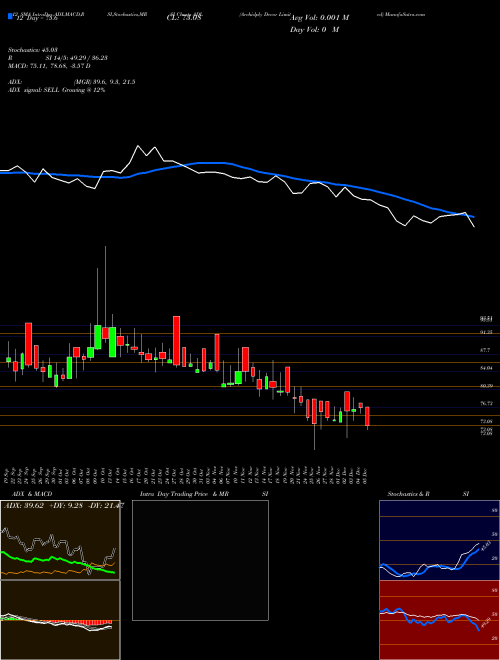Click the RSI 14/3: 49.29 / 36.23 line
The height and width of the screenshot is (660, 500).
[58, 58]
